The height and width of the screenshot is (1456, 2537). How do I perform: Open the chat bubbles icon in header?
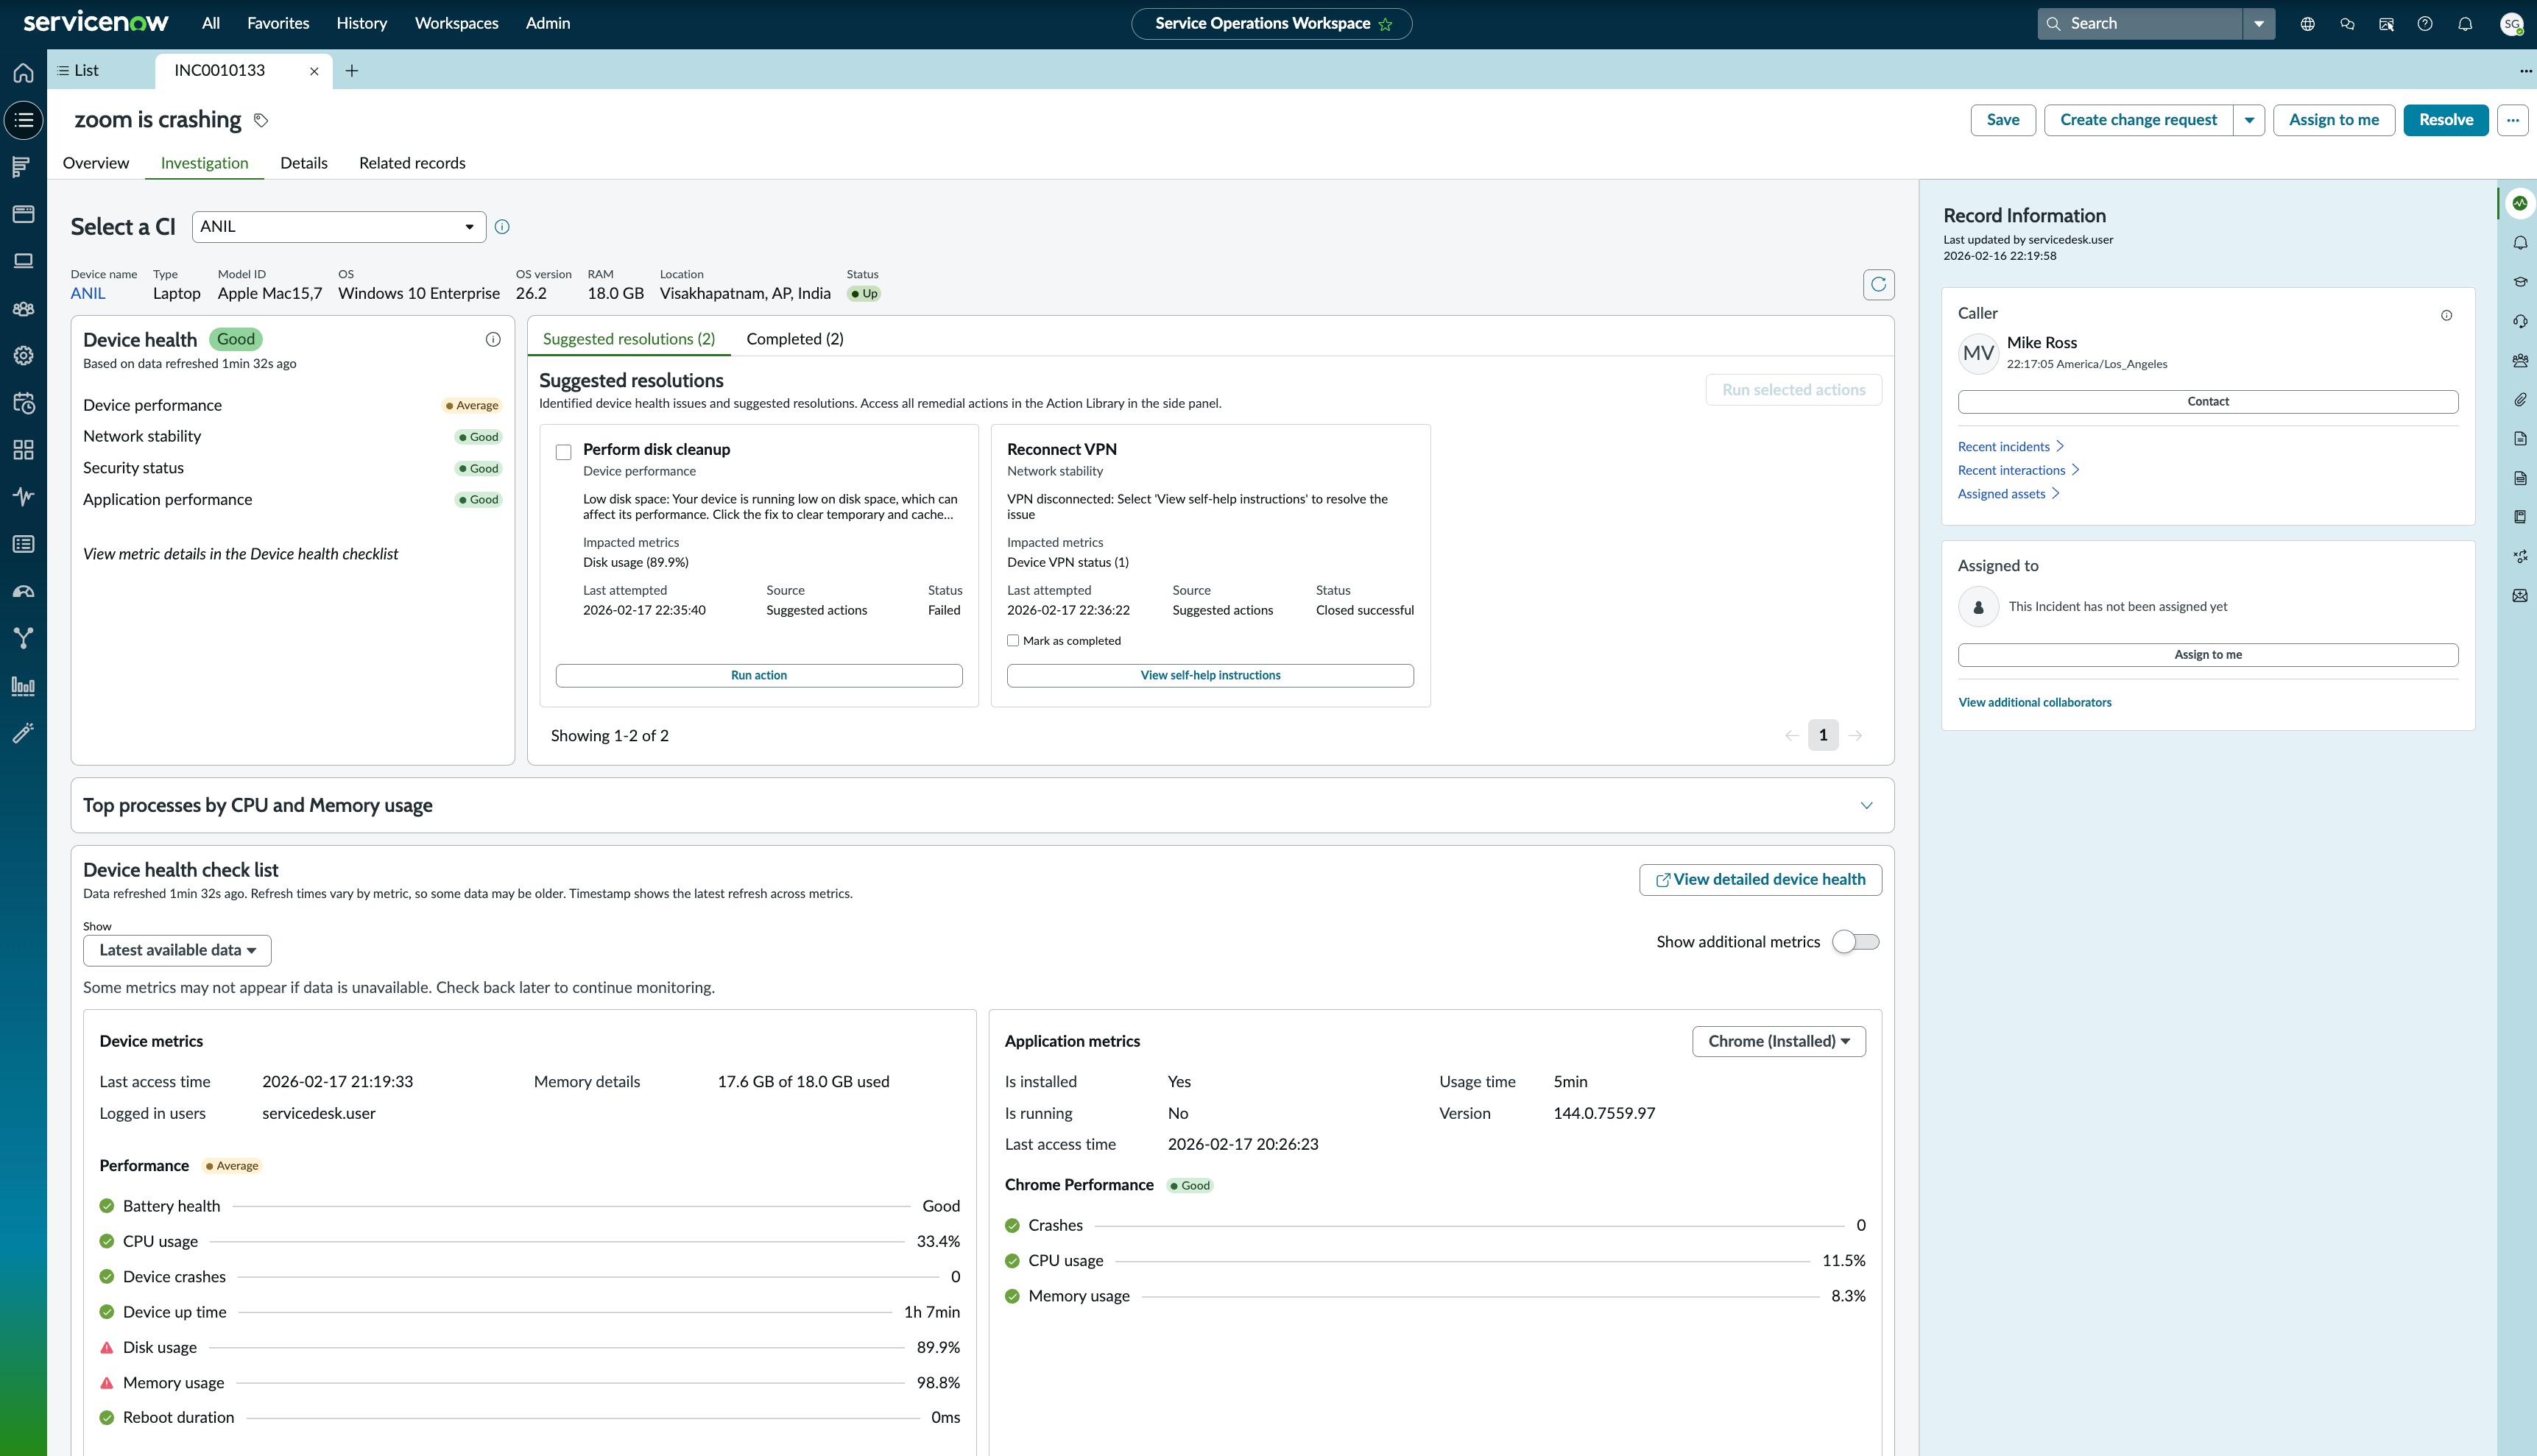(x=2347, y=24)
